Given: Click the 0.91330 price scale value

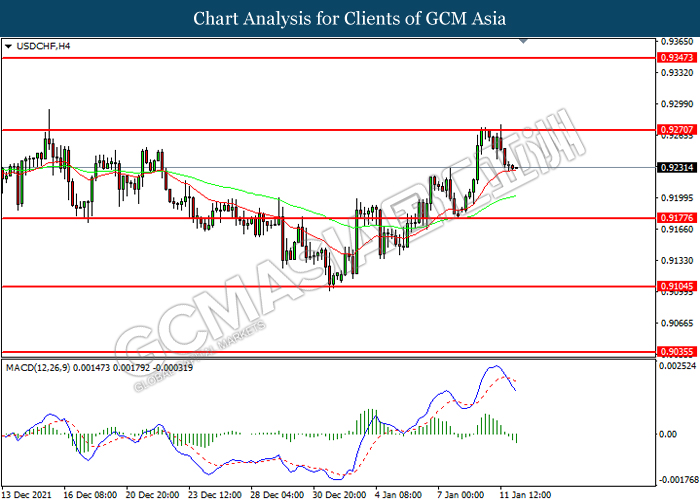Looking at the screenshot, I should 677,261.
